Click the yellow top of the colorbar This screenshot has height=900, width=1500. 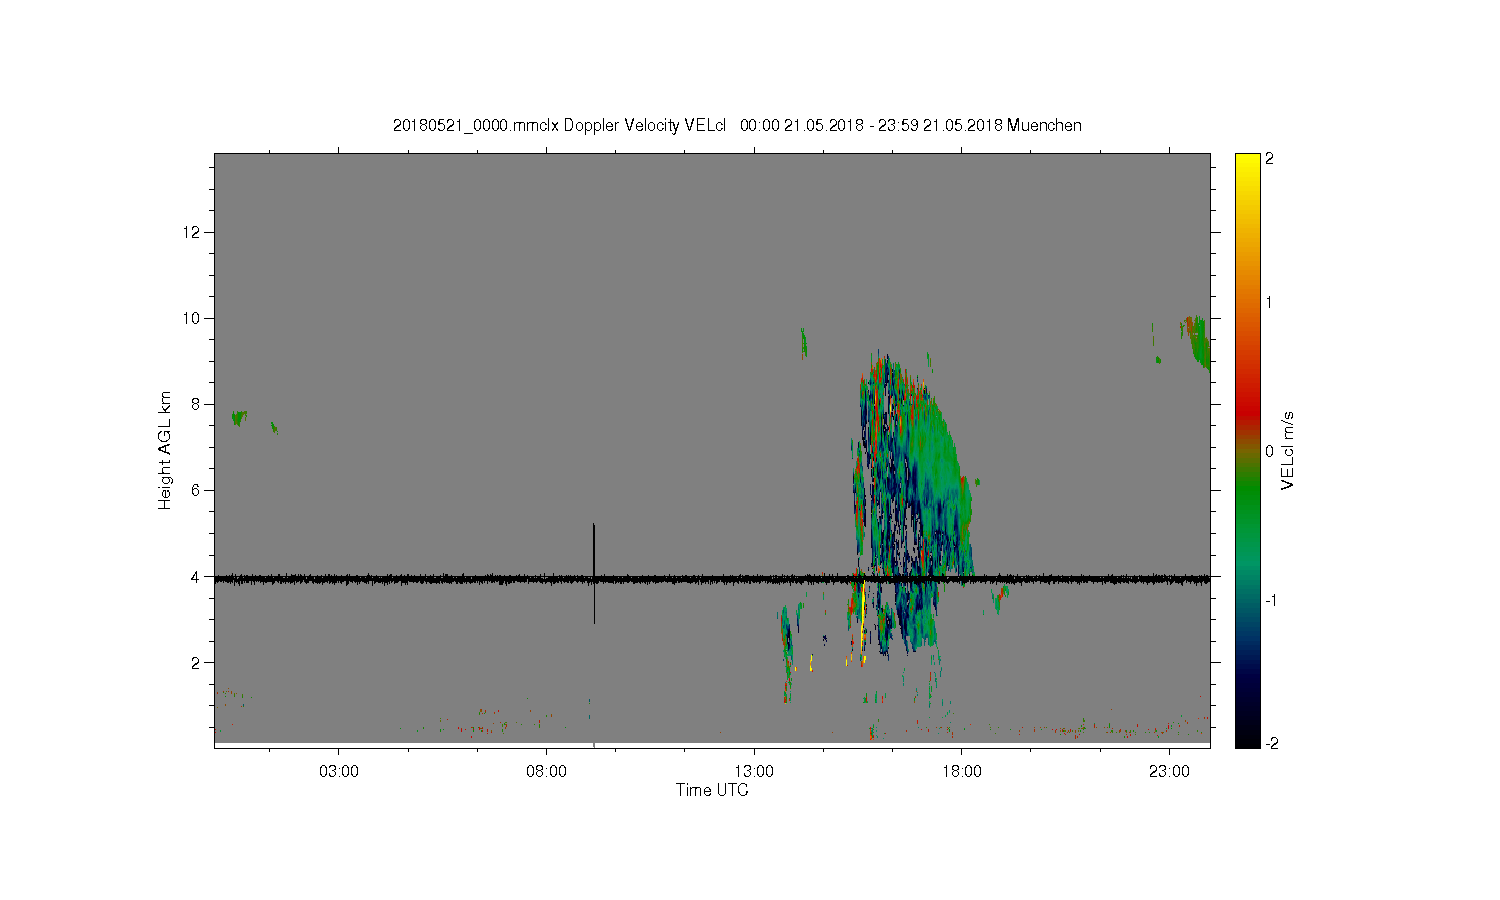coord(1247,165)
